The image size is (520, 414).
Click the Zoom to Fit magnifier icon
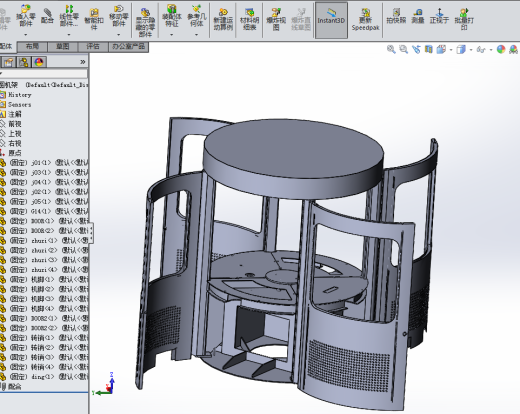click(391, 49)
